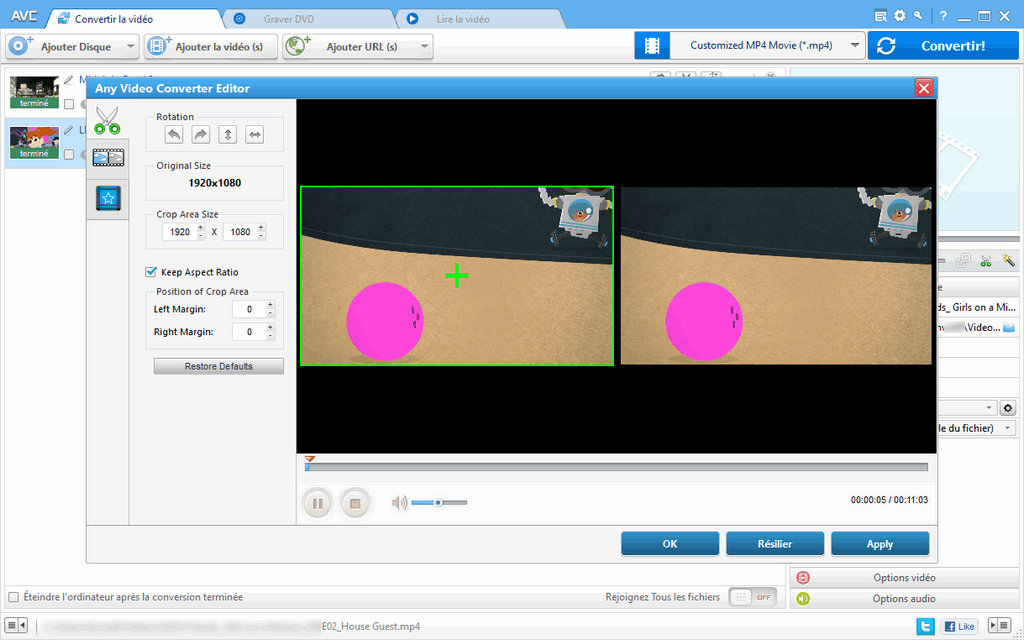Expand Options vidéo section
The width and height of the screenshot is (1024, 640).
pos(904,577)
